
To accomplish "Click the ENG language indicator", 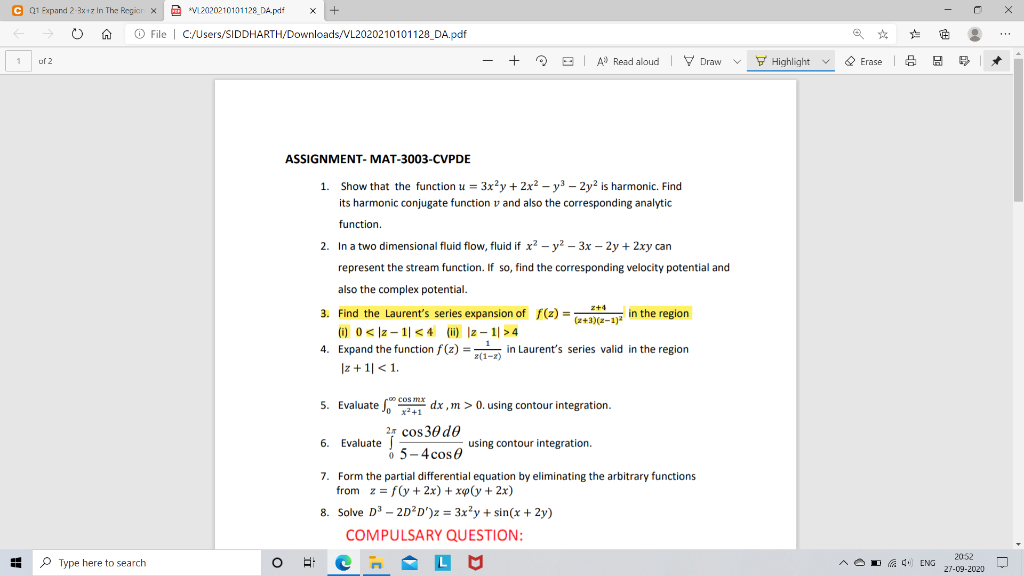I will [927, 562].
